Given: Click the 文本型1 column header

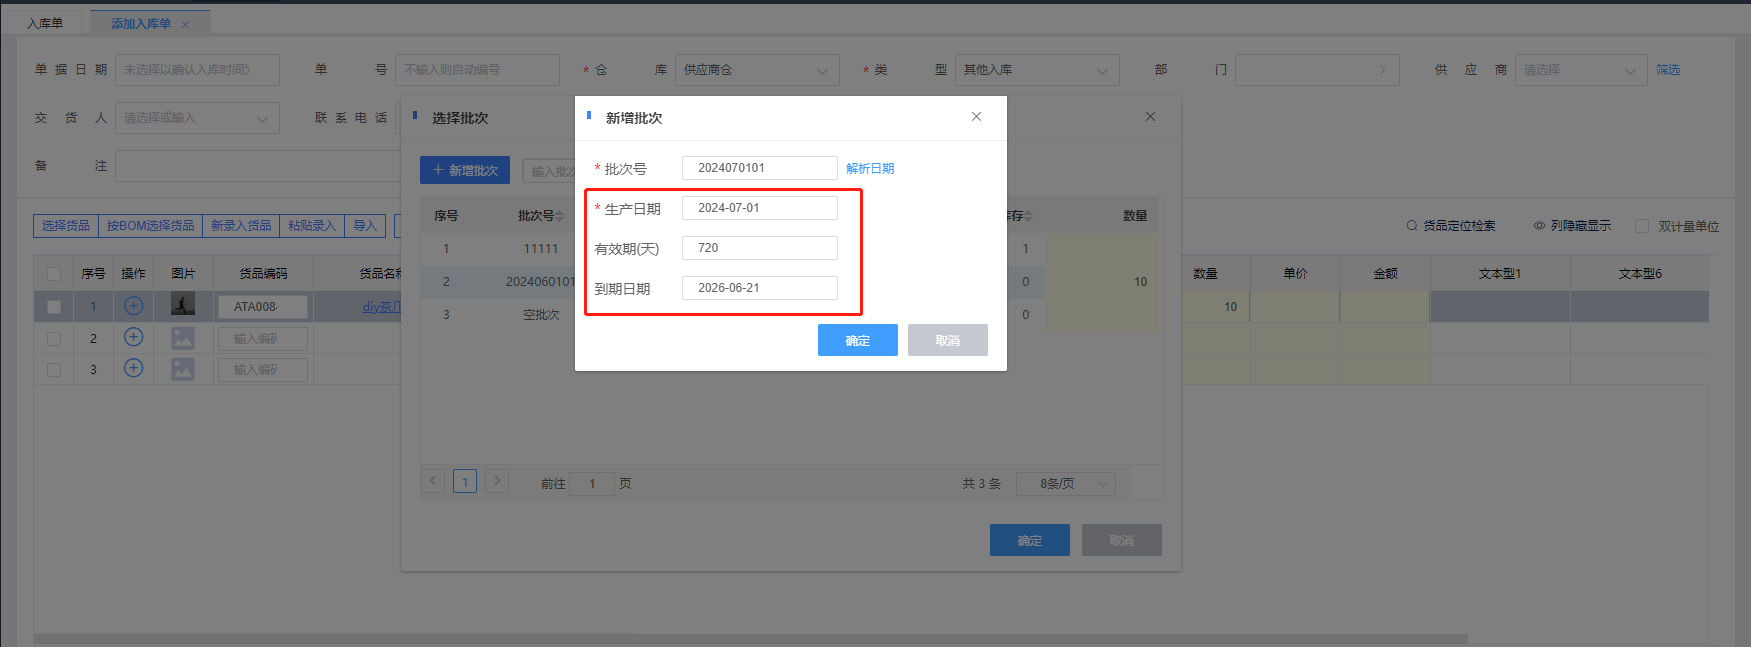Looking at the screenshot, I should click(1500, 273).
